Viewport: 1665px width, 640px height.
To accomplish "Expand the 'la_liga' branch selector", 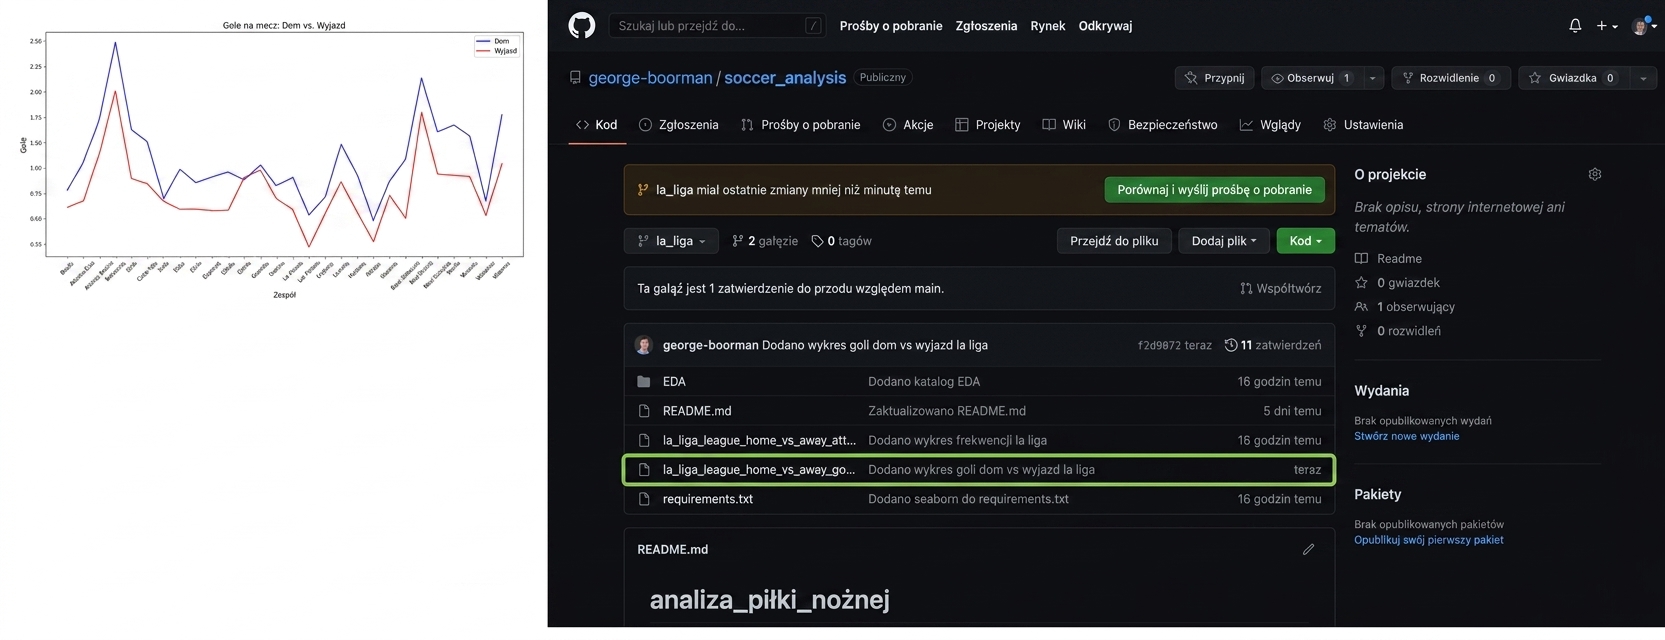I will coord(671,241).
